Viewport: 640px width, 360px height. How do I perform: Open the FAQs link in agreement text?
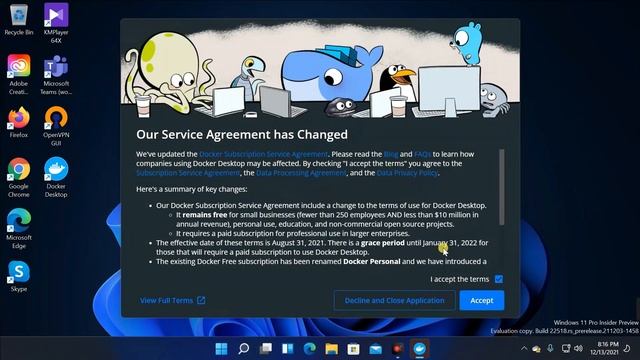422,154
